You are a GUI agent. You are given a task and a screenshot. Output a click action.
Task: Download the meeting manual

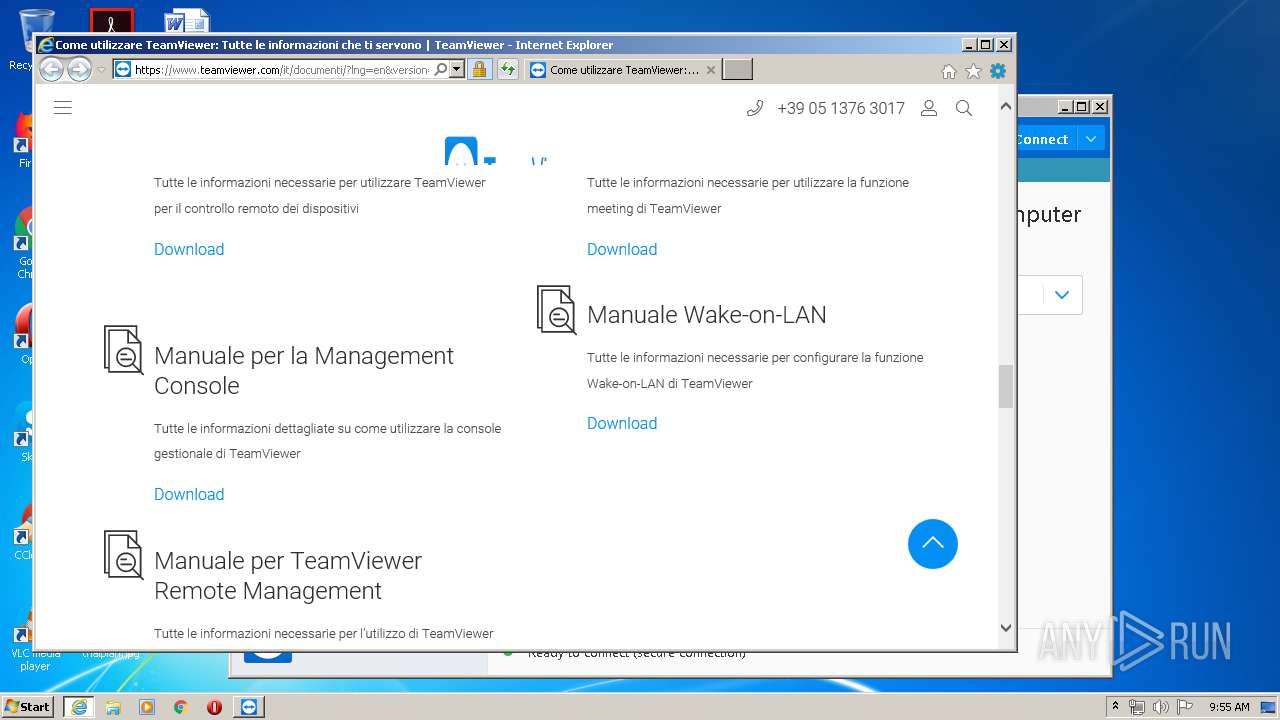[x=622, y=249]
